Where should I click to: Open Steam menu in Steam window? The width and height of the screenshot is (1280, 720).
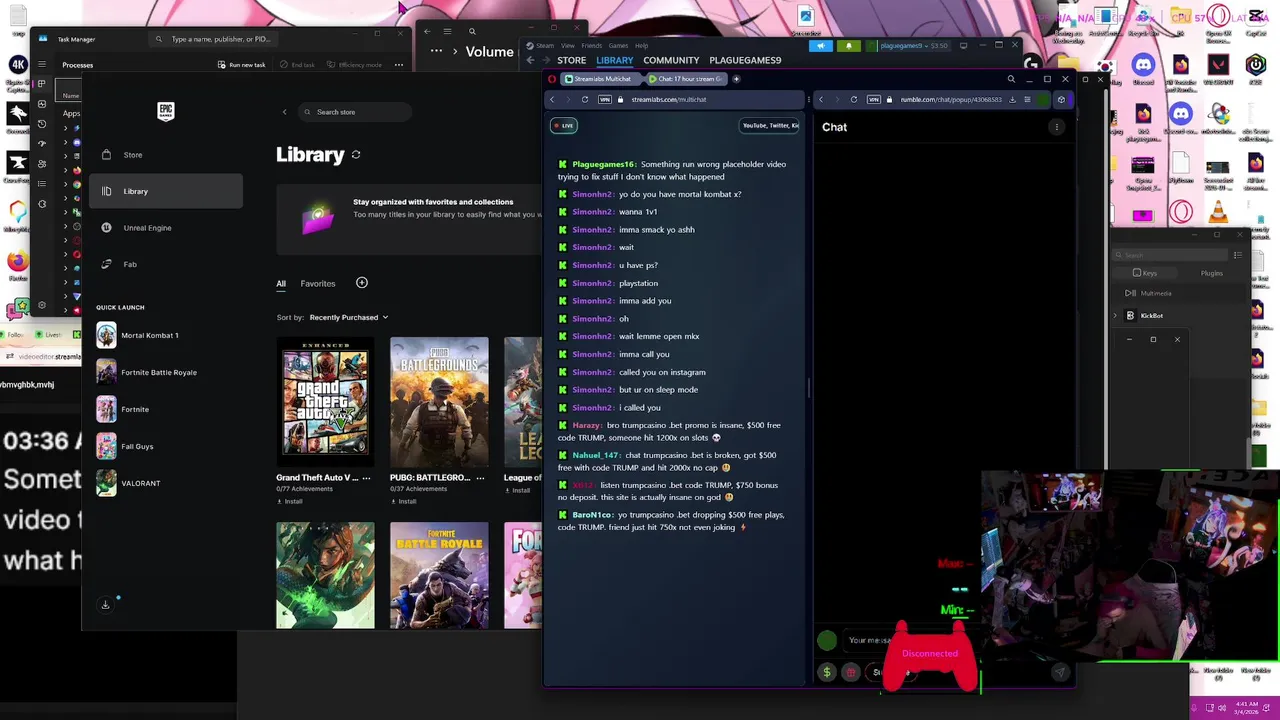pos(545,45)
